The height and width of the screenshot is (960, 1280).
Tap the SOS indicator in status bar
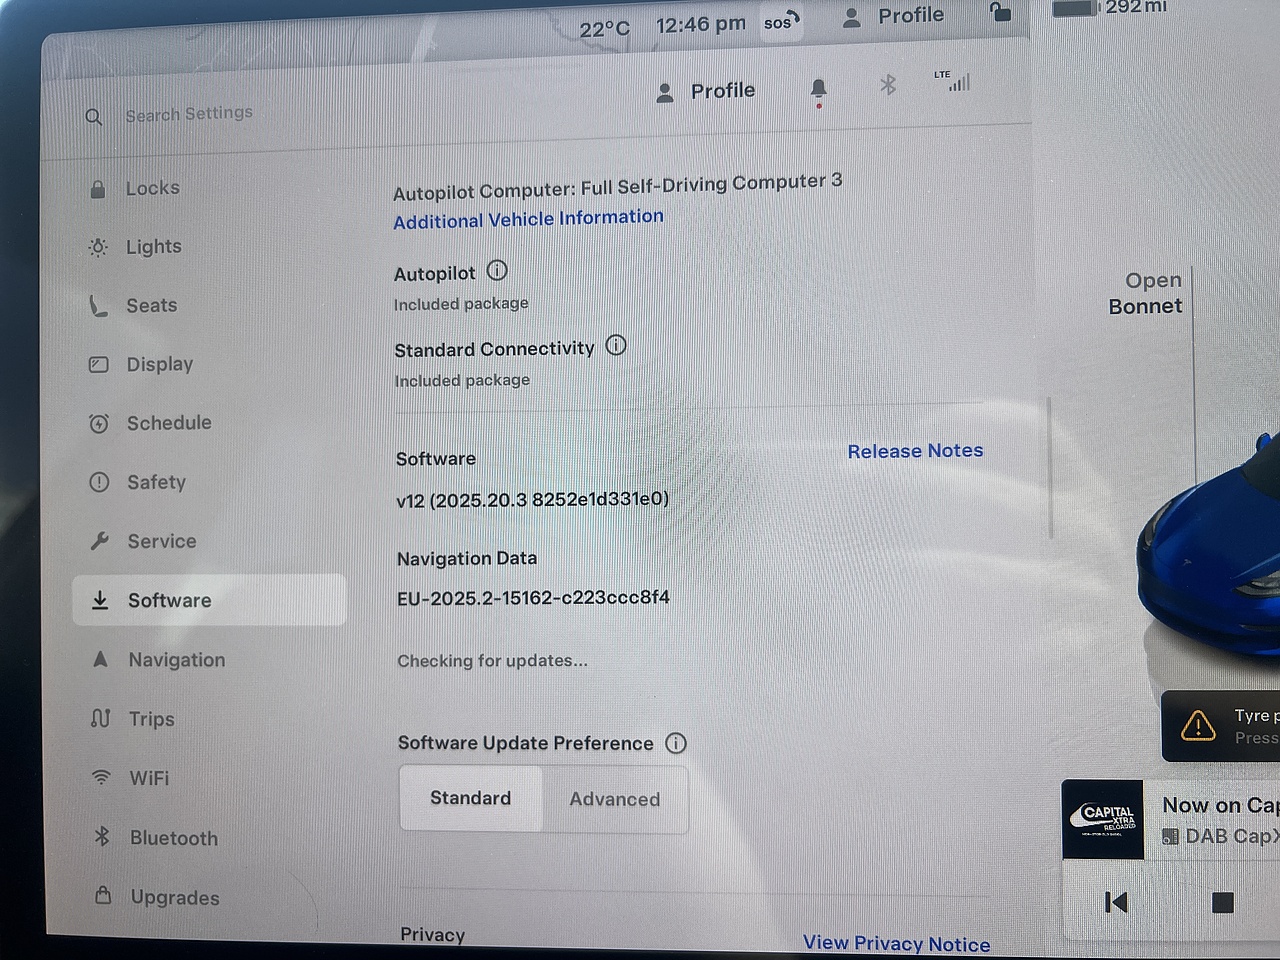(781, 21)
